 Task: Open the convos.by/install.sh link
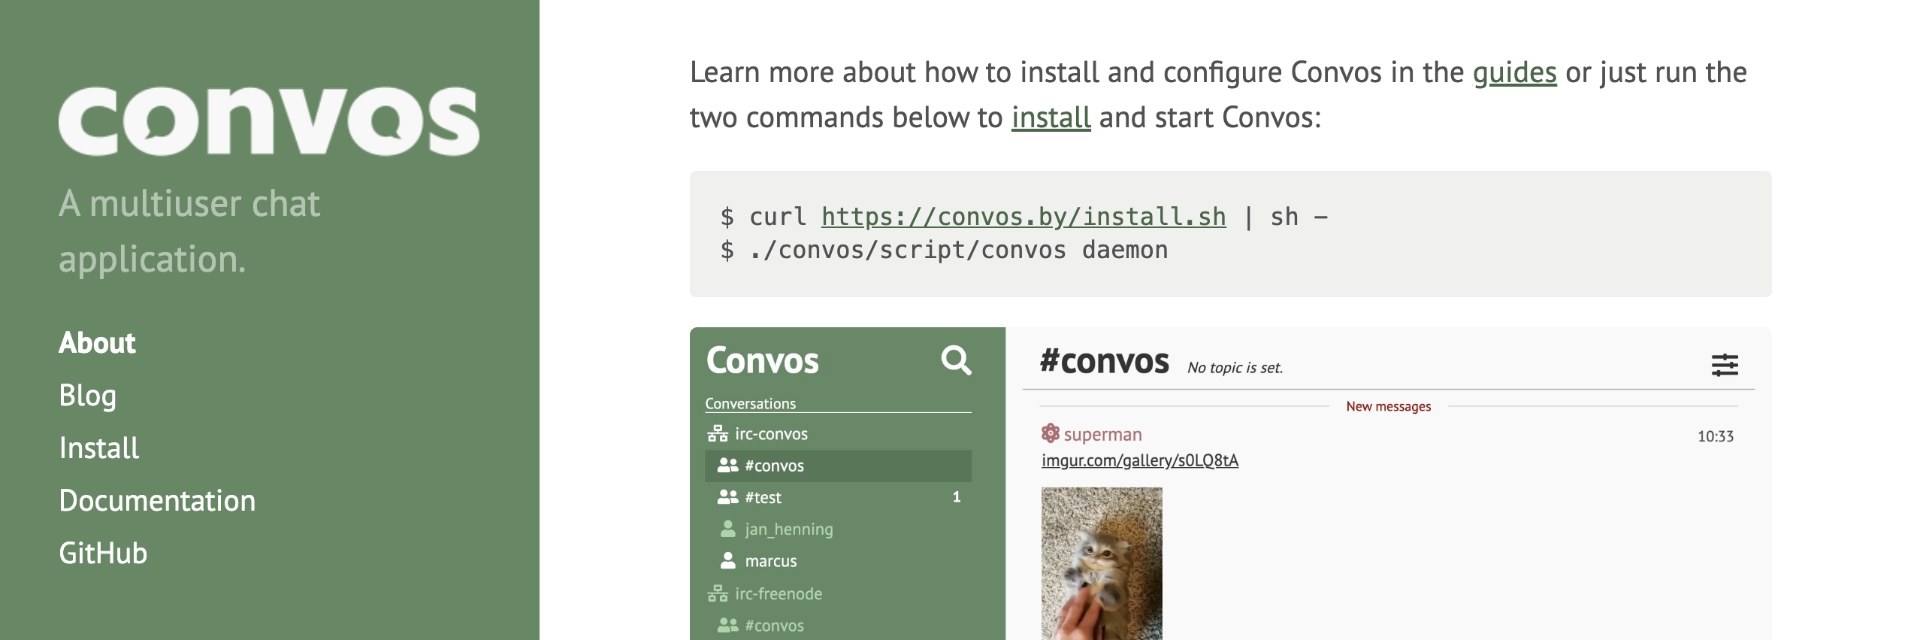[1023, 217]
